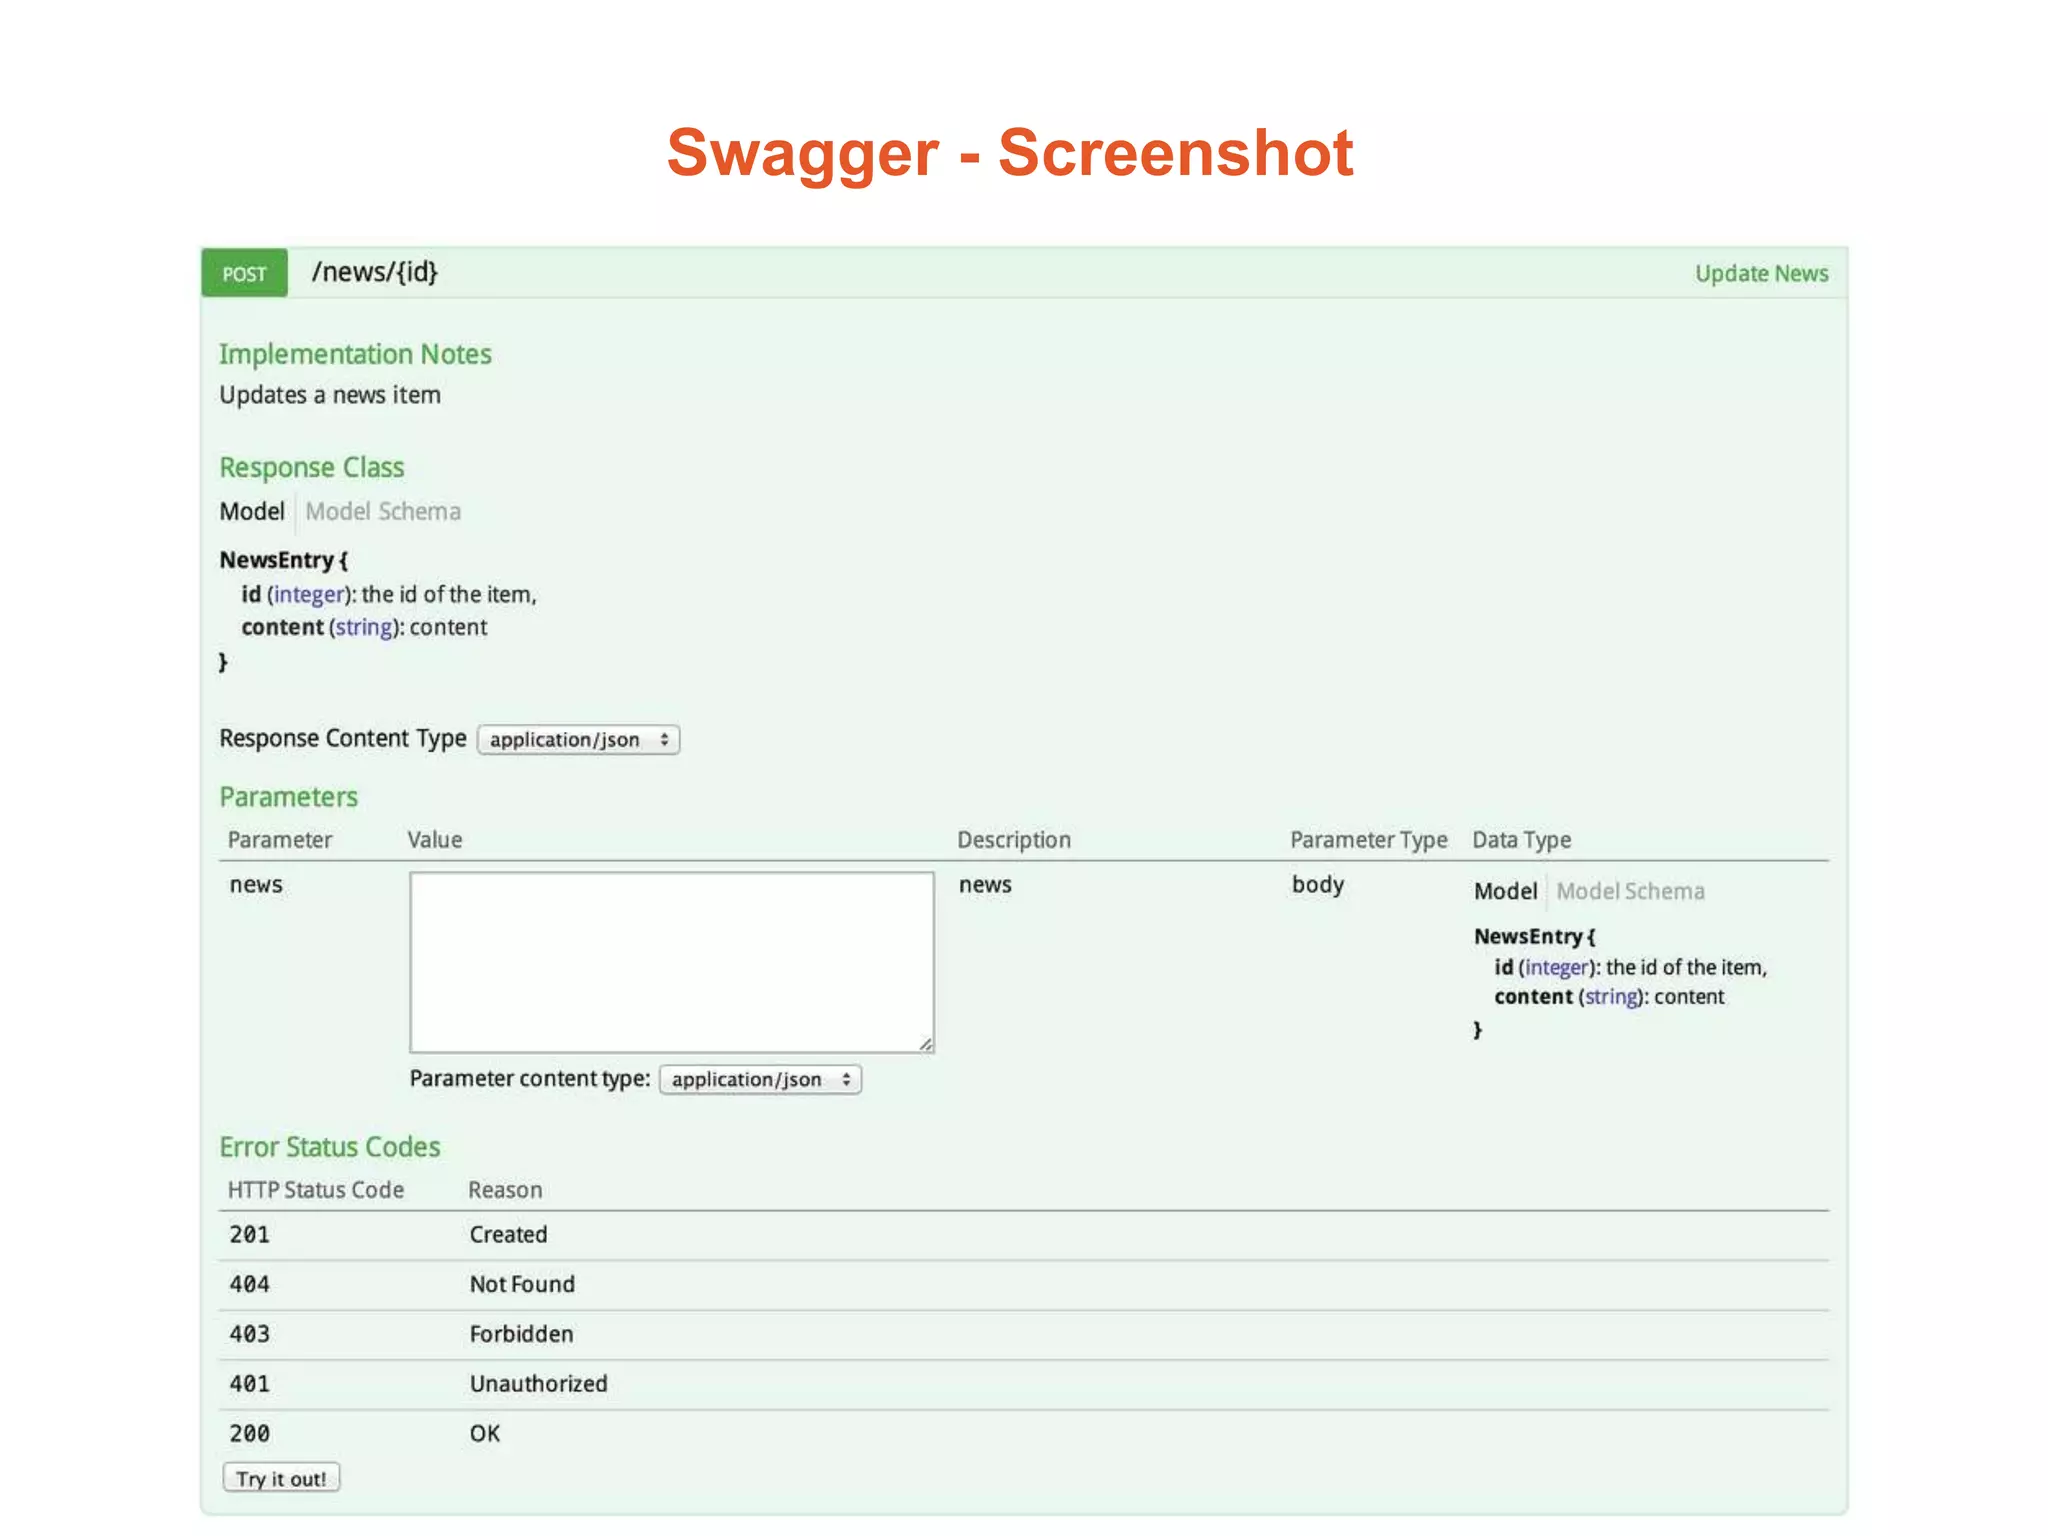Click the 'body' parameter type cell
Viewport: 2048px width, 1536px height.
(x=1317, y=885)
